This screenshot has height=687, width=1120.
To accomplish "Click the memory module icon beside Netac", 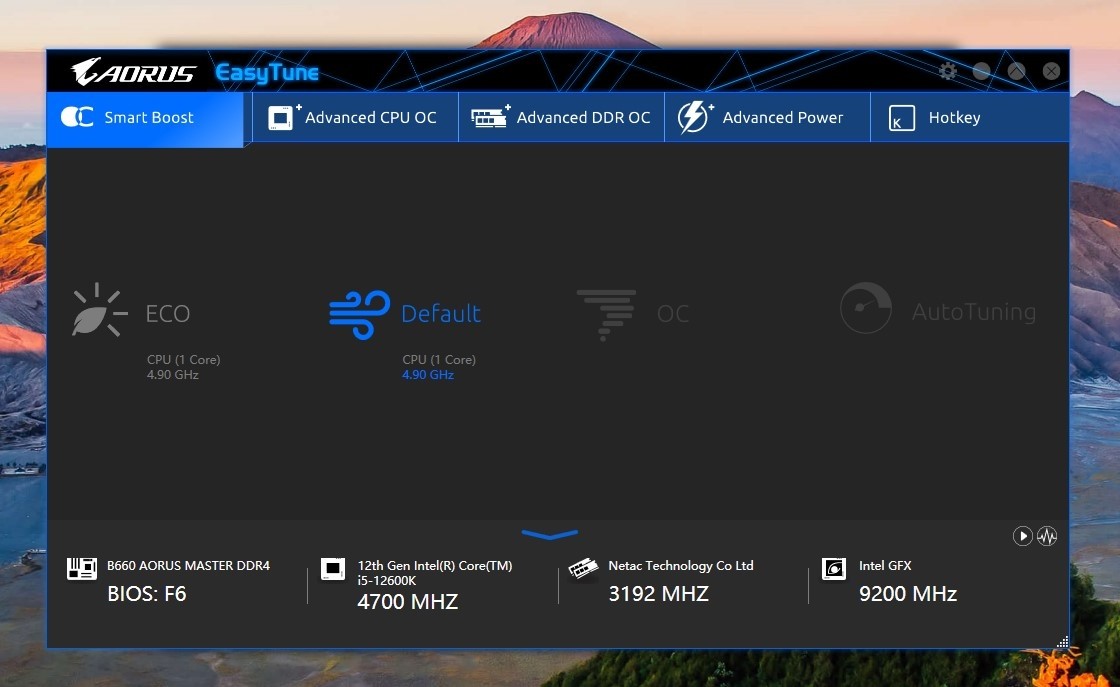I will 583,569.
